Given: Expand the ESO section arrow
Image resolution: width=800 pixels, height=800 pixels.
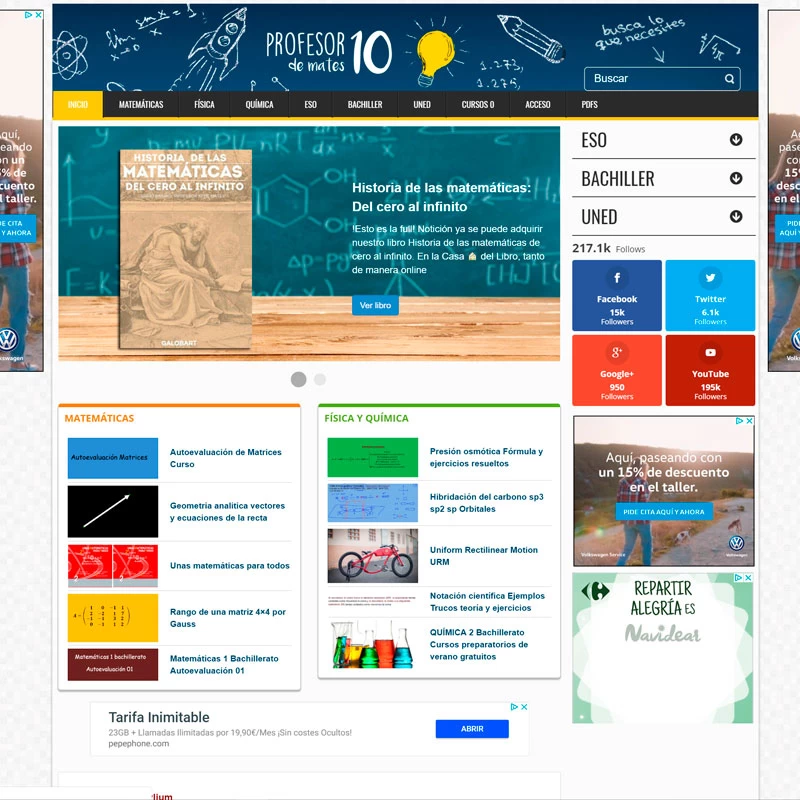Looking at the screenshot, I should 736,140.
